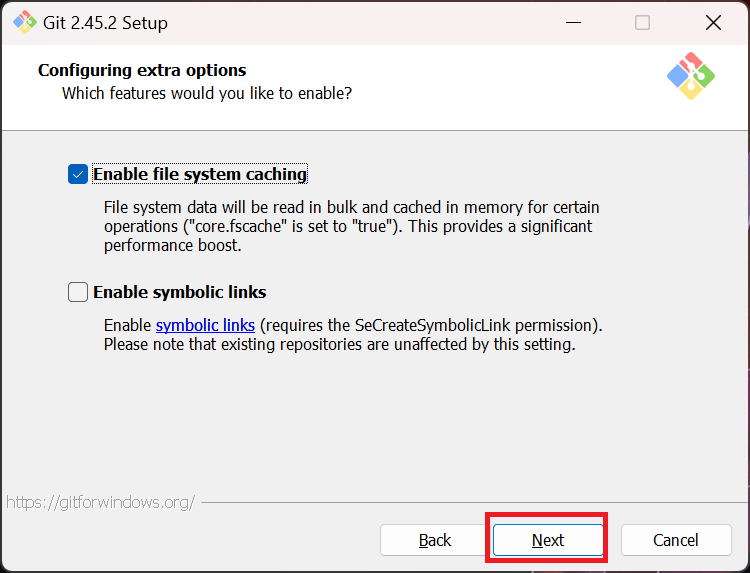
Task: Click the 'Configuring extra options' heading
Action: [x=142, y=70]
